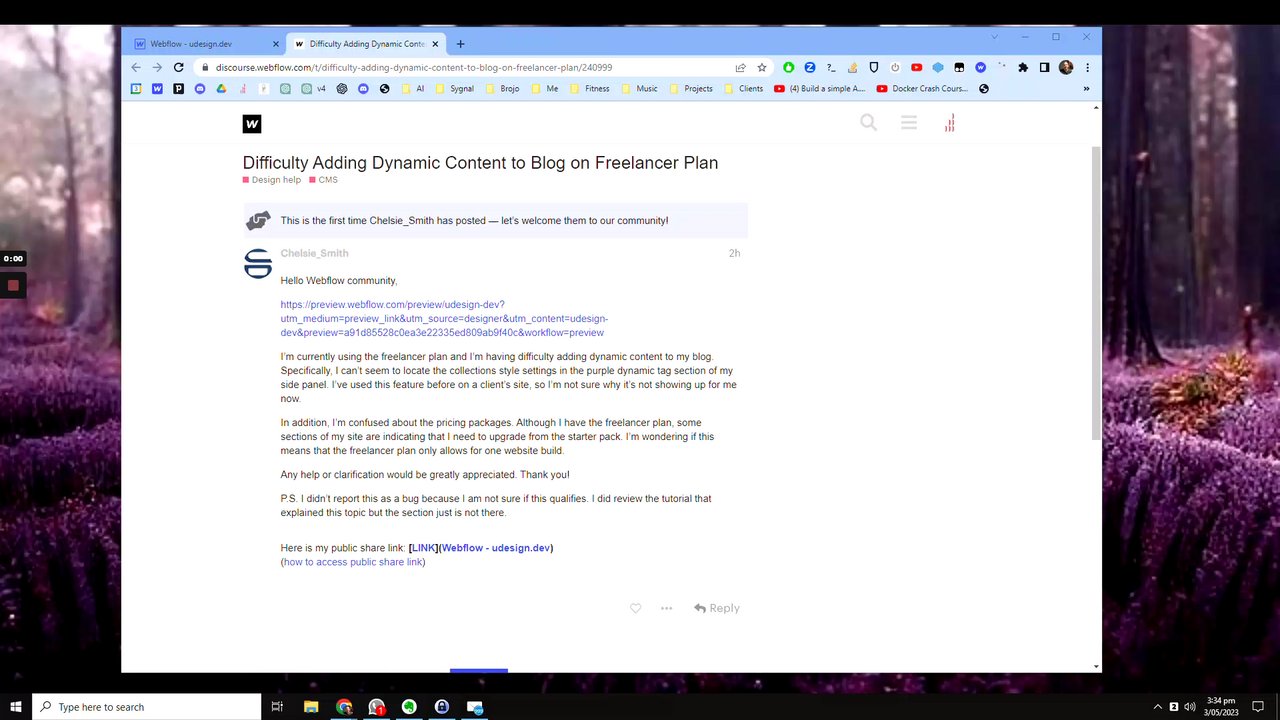Screen dimensions: 1280x720
Task: Open Chrome's three-dot menu
Action: point(1087,67)
